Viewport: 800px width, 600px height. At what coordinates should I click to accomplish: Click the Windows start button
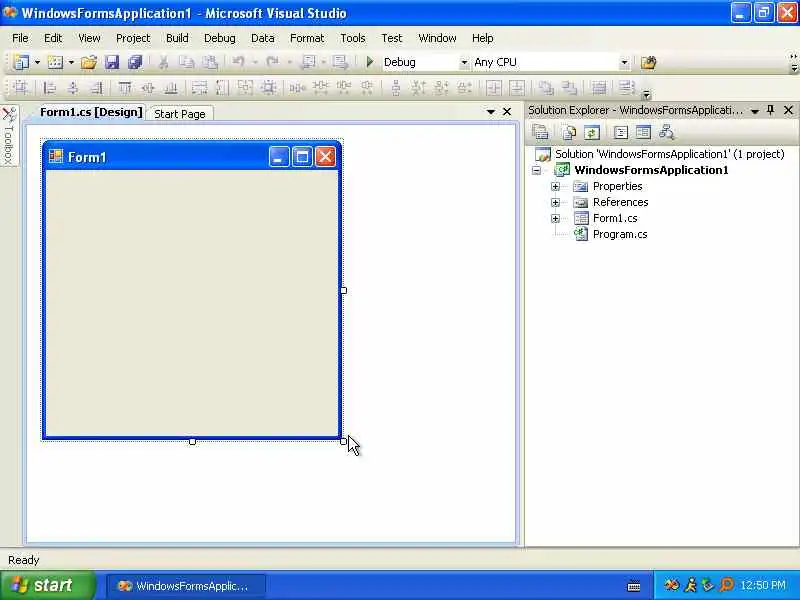pos(47,585)
